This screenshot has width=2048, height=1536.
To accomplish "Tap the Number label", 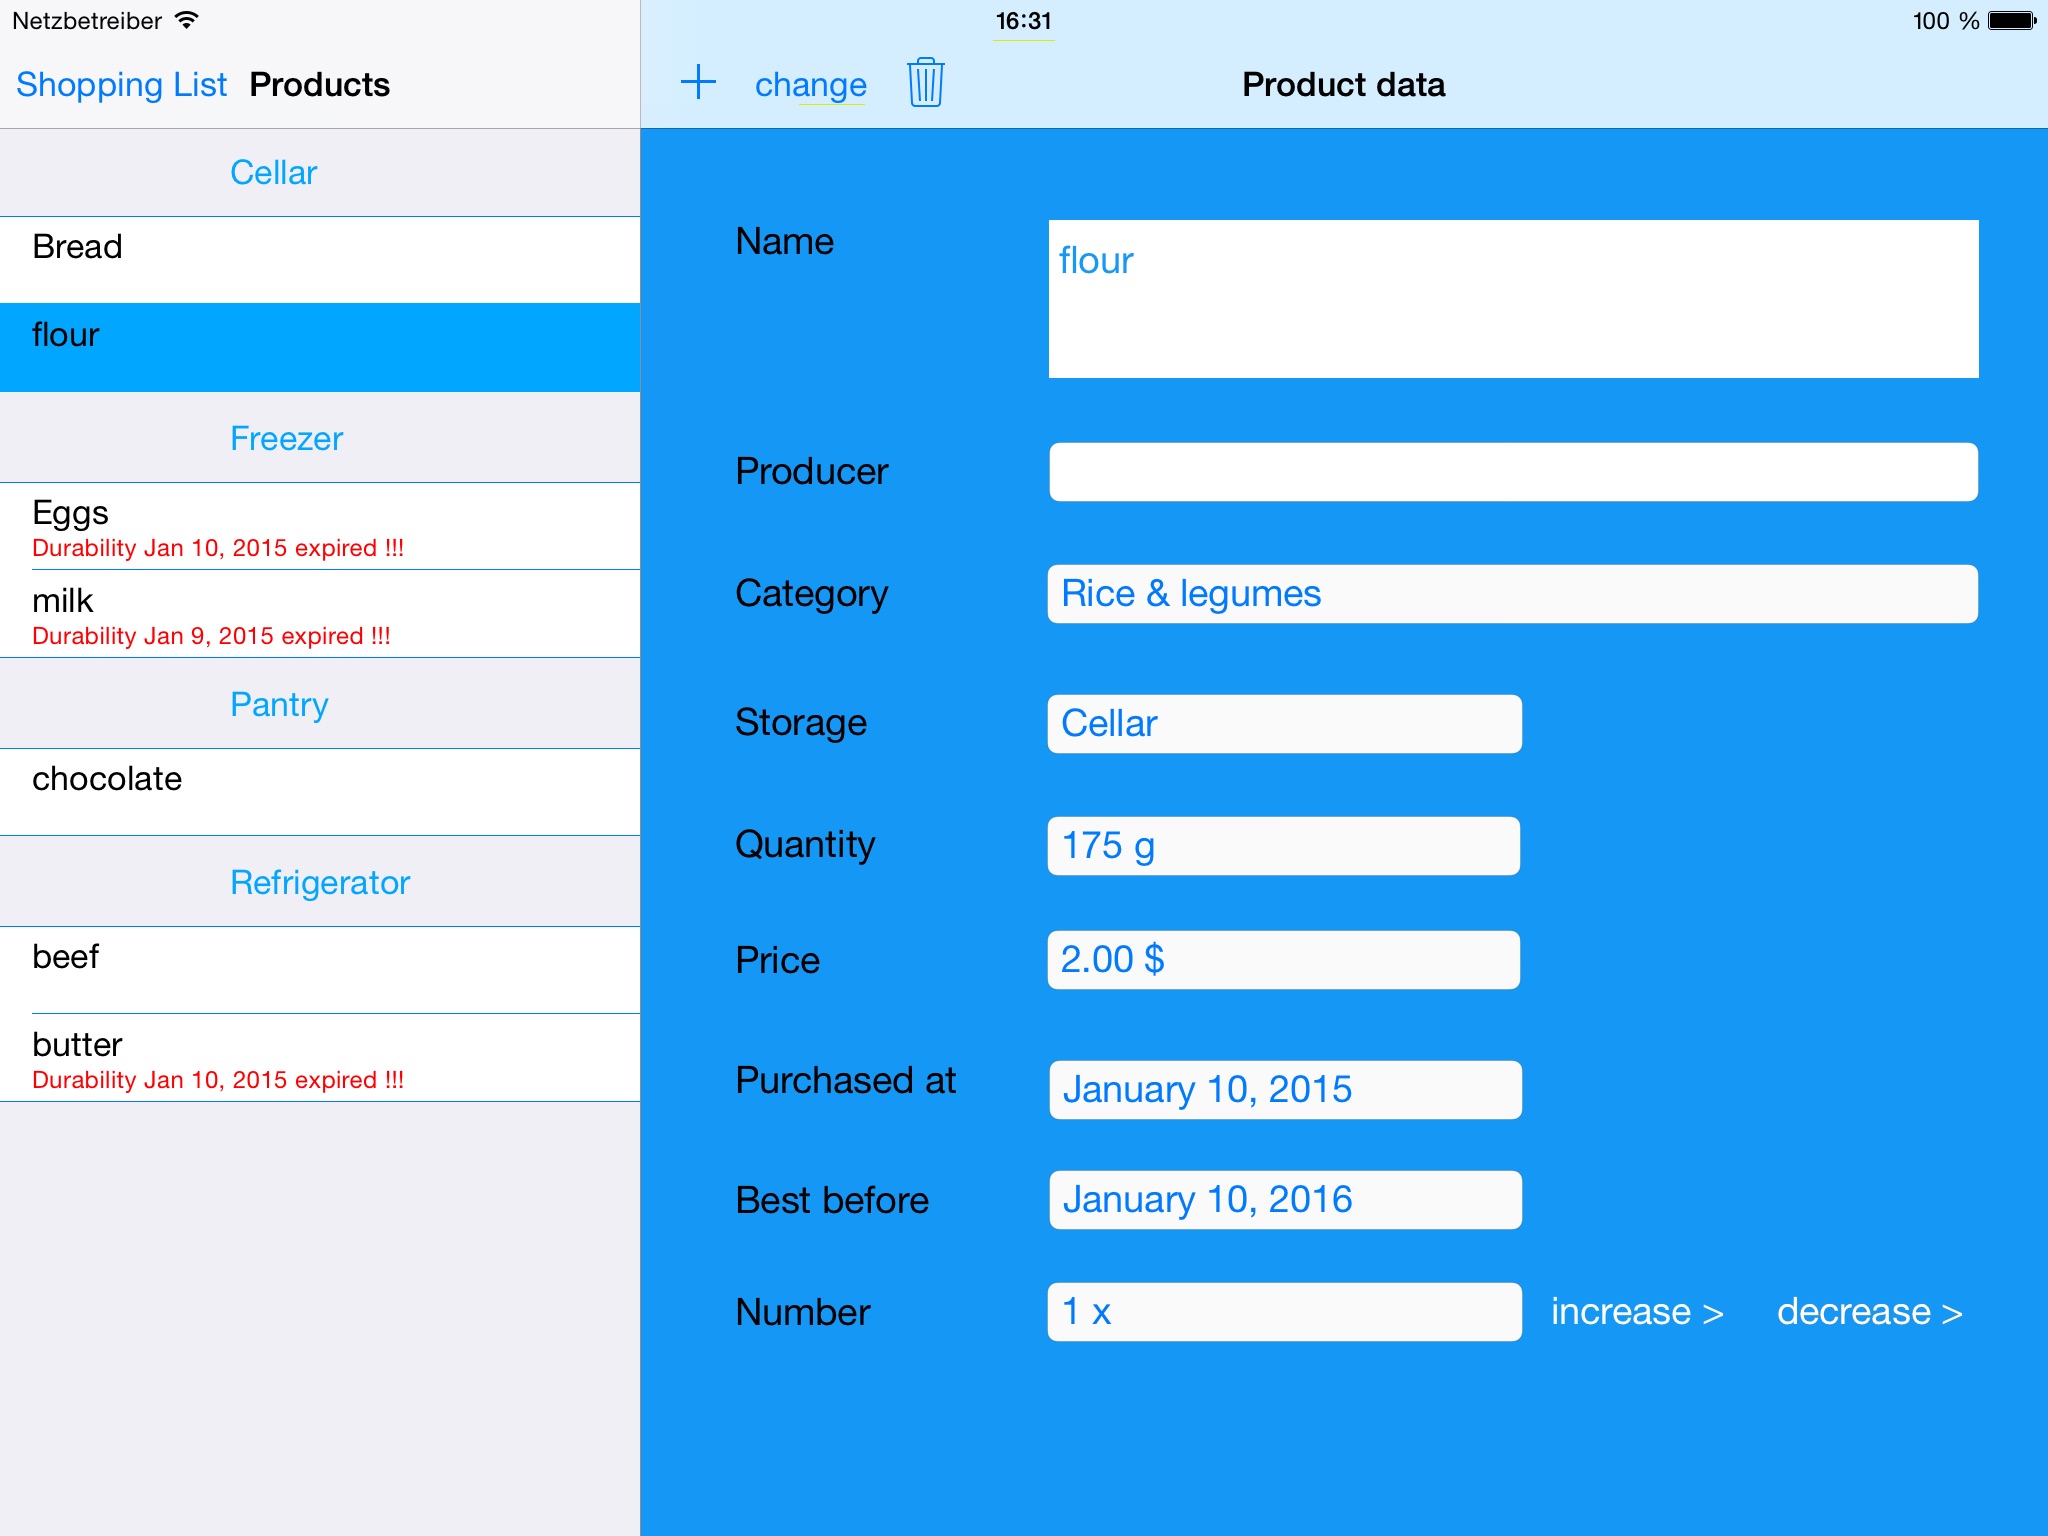I will pos(802,1312).
